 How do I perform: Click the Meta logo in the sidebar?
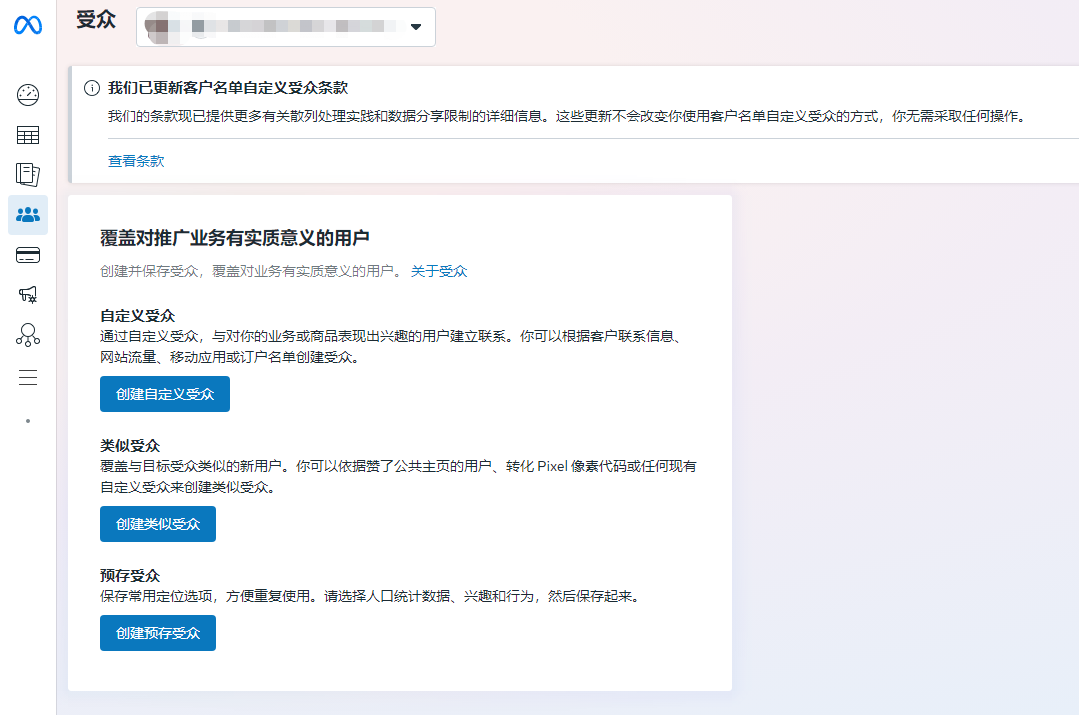27,26
